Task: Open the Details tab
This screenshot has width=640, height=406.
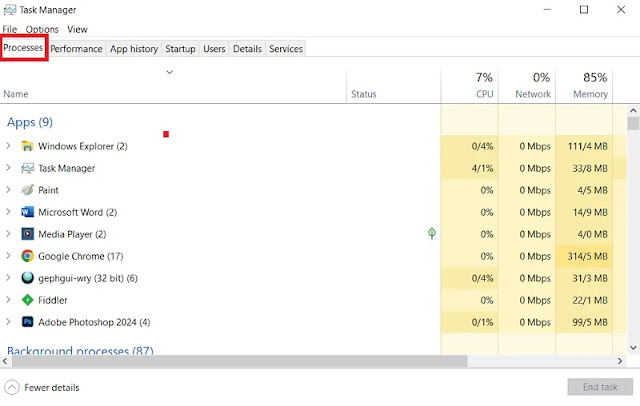Action: tap(247, 49)
